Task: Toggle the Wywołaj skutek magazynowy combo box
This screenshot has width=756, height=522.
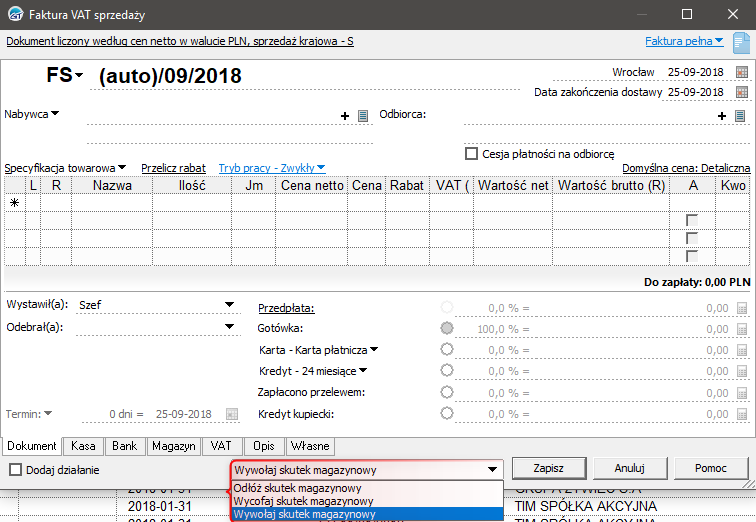Action: 367,469
